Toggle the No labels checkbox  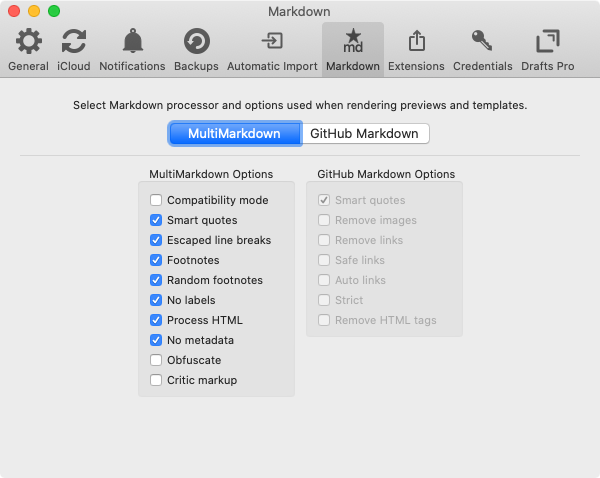click(x=156, y=300)
